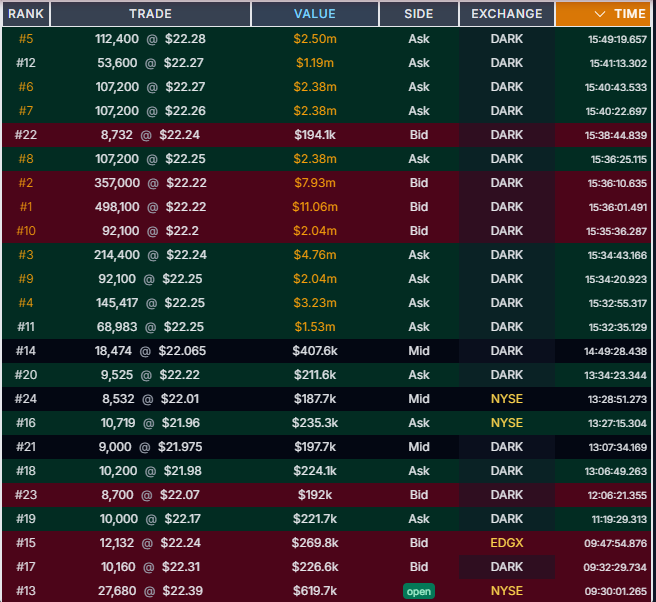Click value $1.19m

coord(315,63)
